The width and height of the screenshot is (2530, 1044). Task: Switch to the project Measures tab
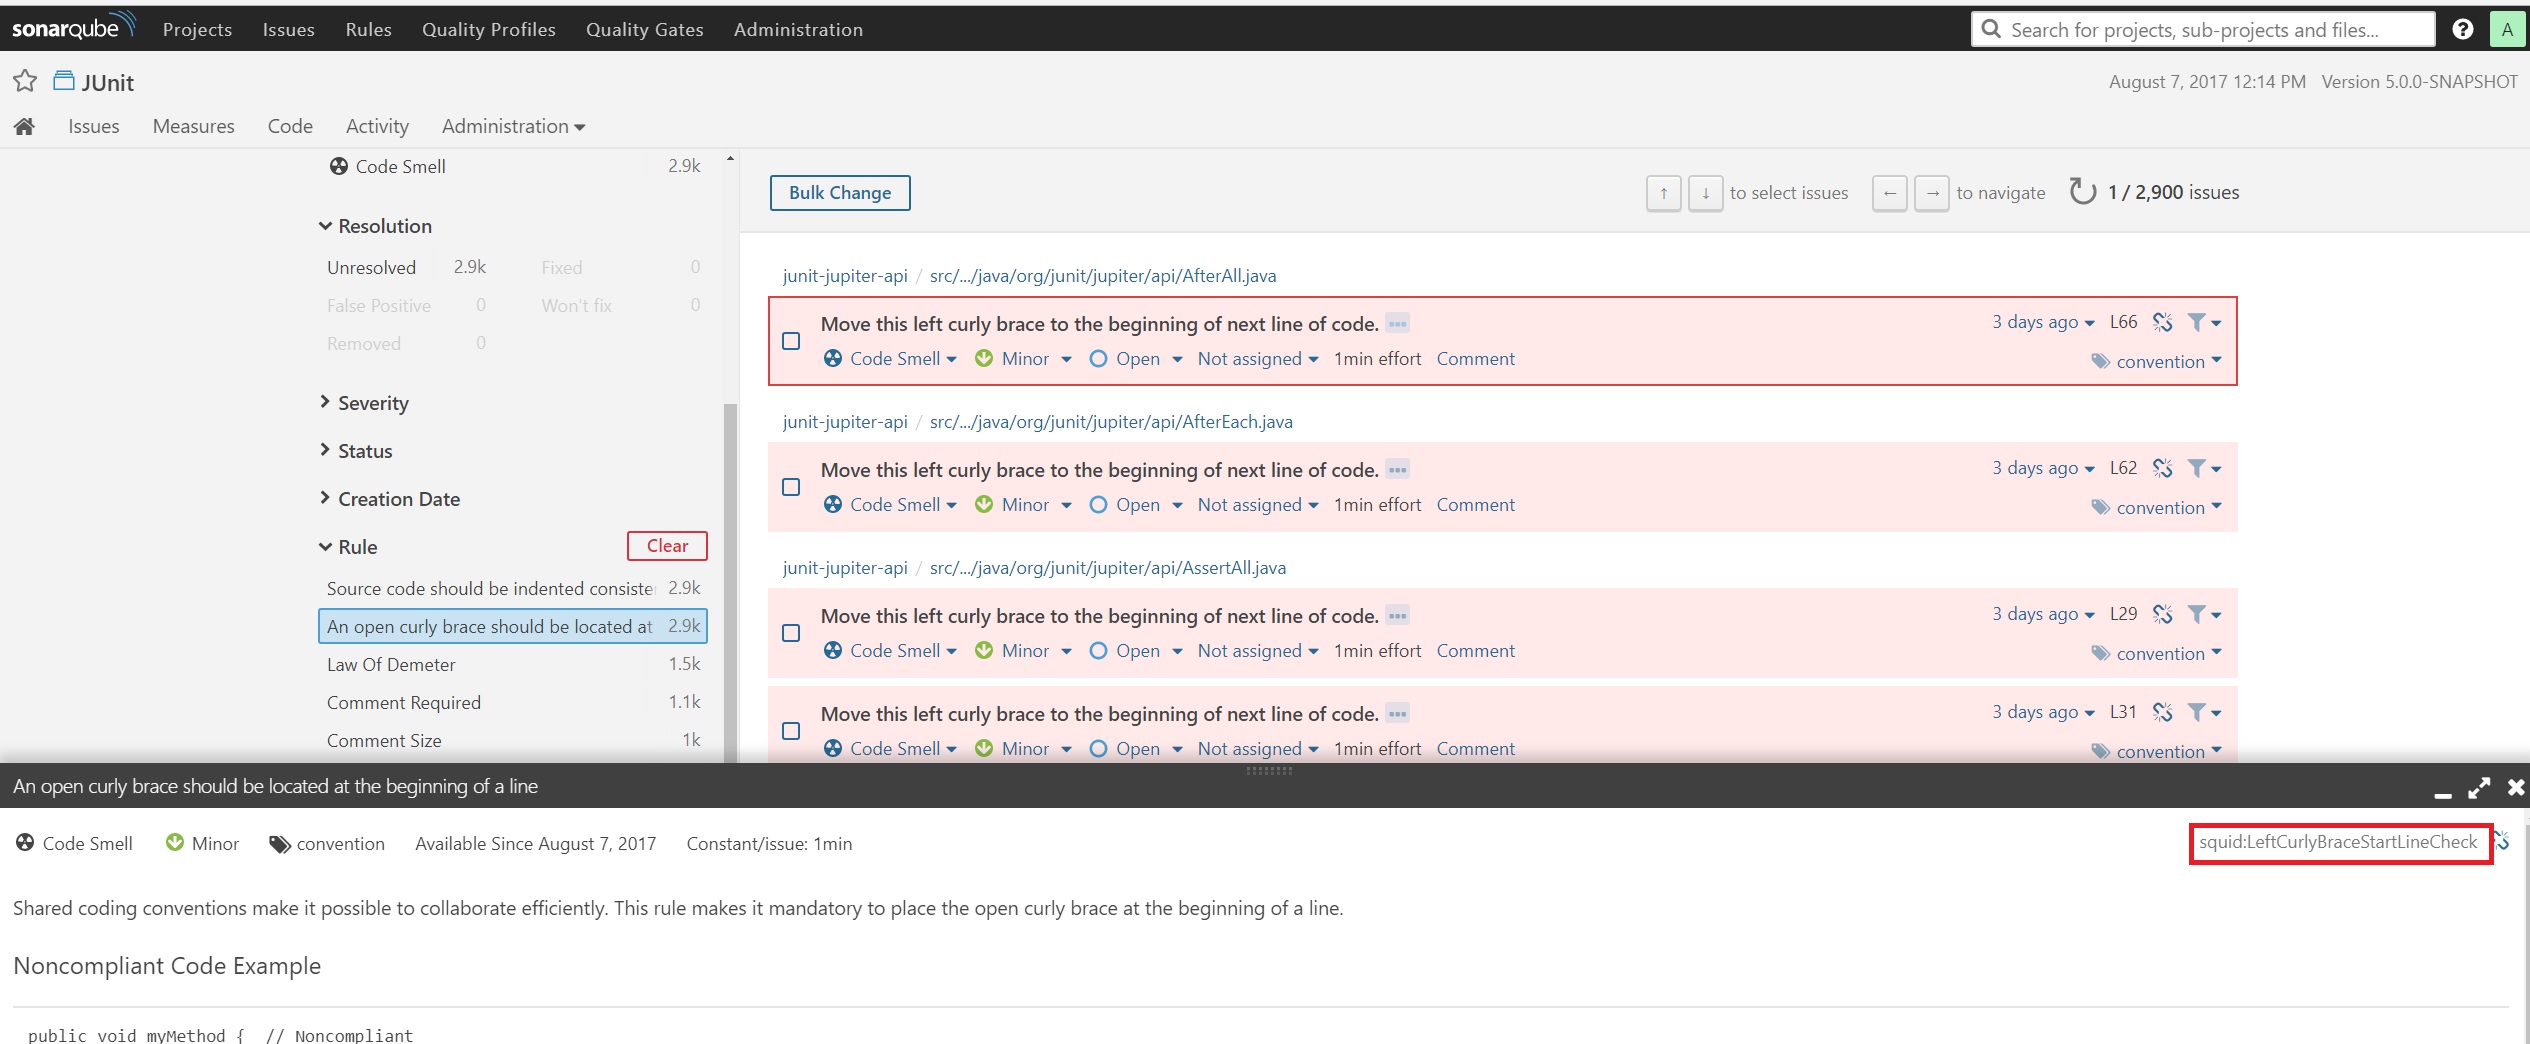point(193,126)
